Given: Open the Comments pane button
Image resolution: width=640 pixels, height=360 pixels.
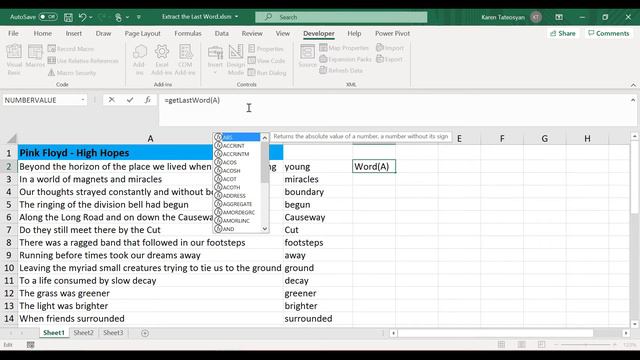Looking at the screenshot, I should tap(609, 33).
